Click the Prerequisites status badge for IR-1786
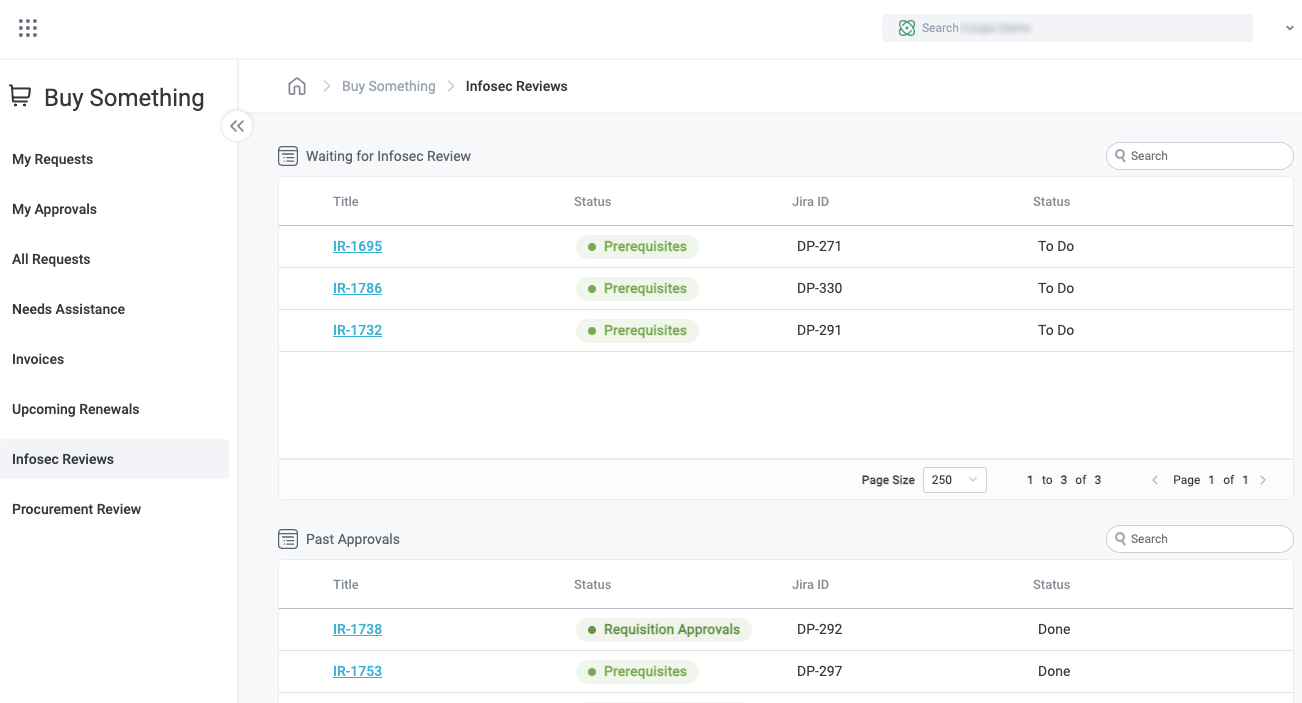This screenshot has width=1302, height=703. point(637,288)
